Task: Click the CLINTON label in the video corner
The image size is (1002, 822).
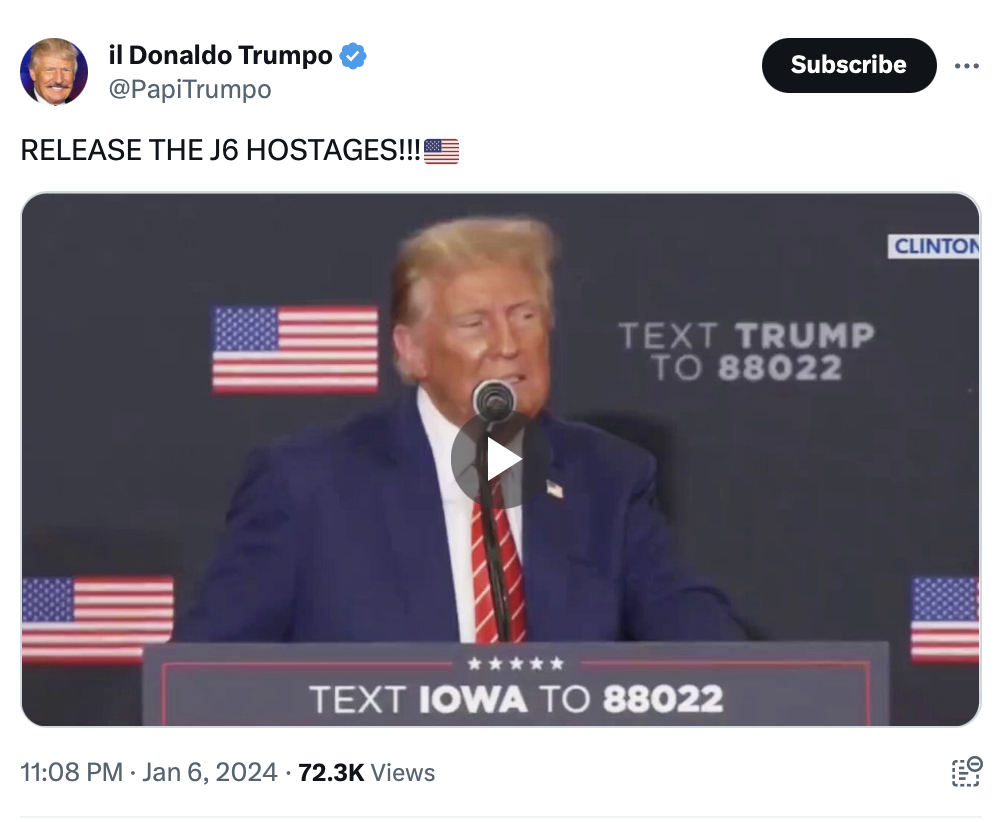Action: pos(934,246)
